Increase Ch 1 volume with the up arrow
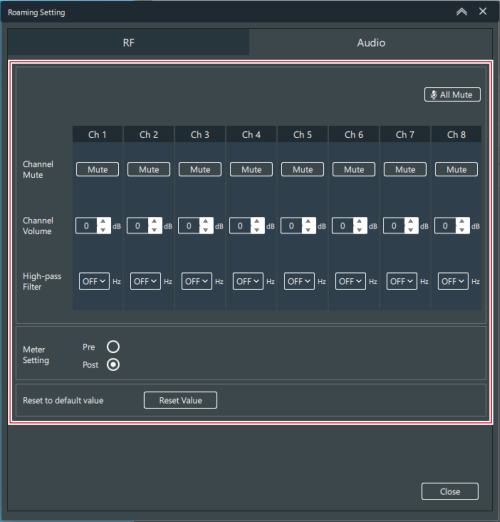This screenshot has width=500, height=522. pos(103,222)
